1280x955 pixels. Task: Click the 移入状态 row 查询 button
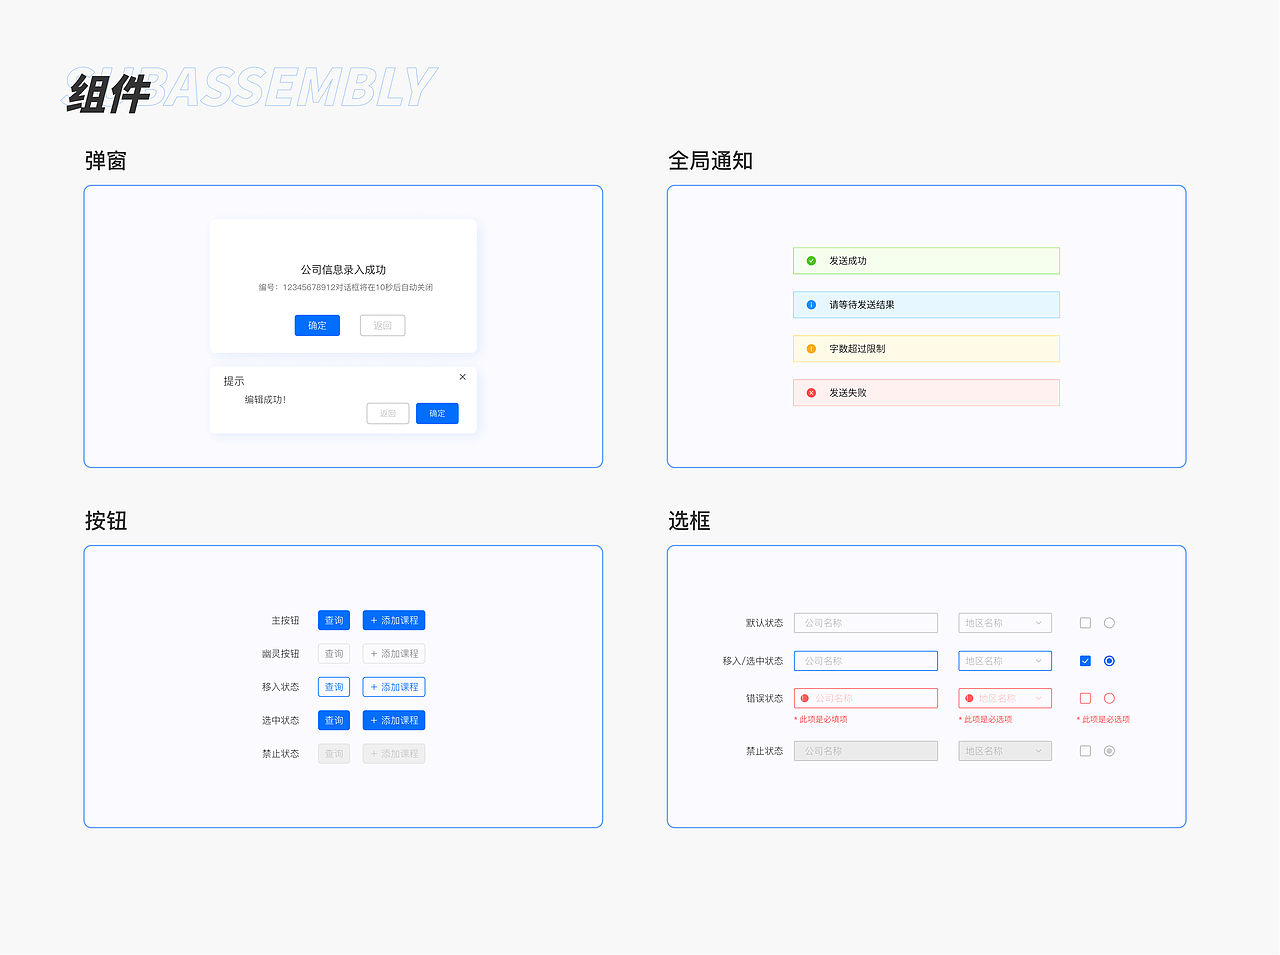334,687
